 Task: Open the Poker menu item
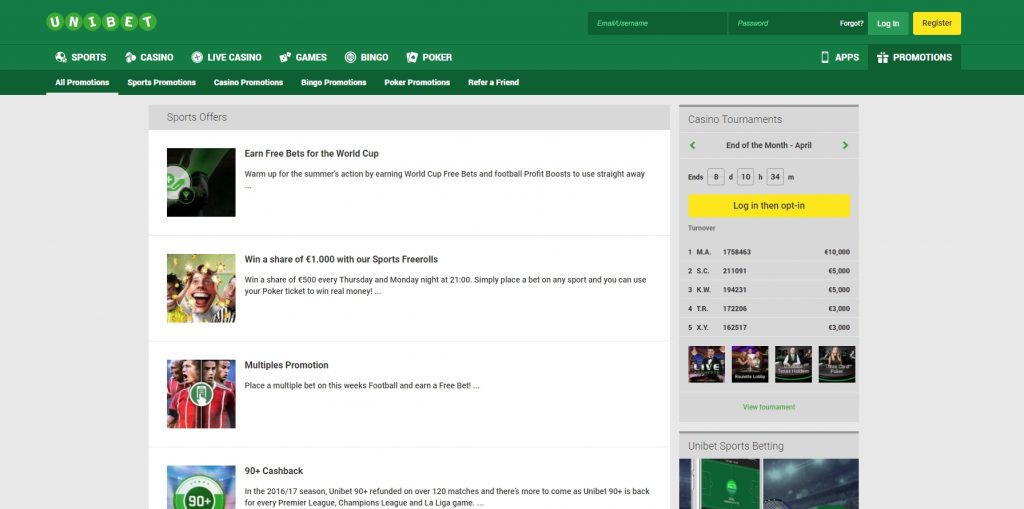437,57
